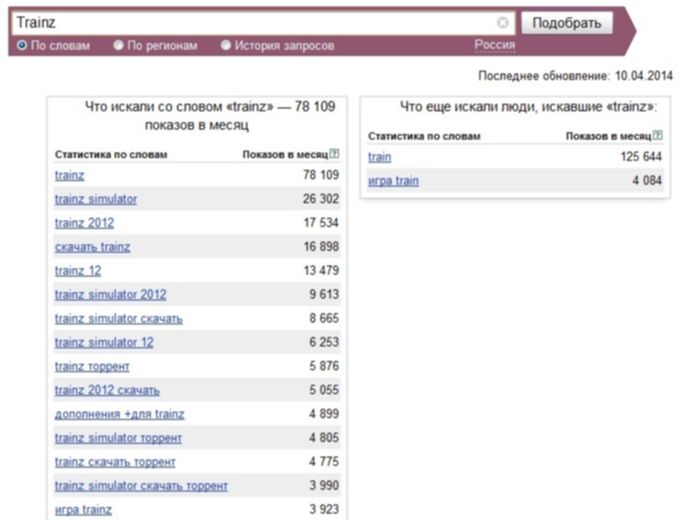Click the value '4 775' in the table
688x520 pixels.
[x=324, y=462]
